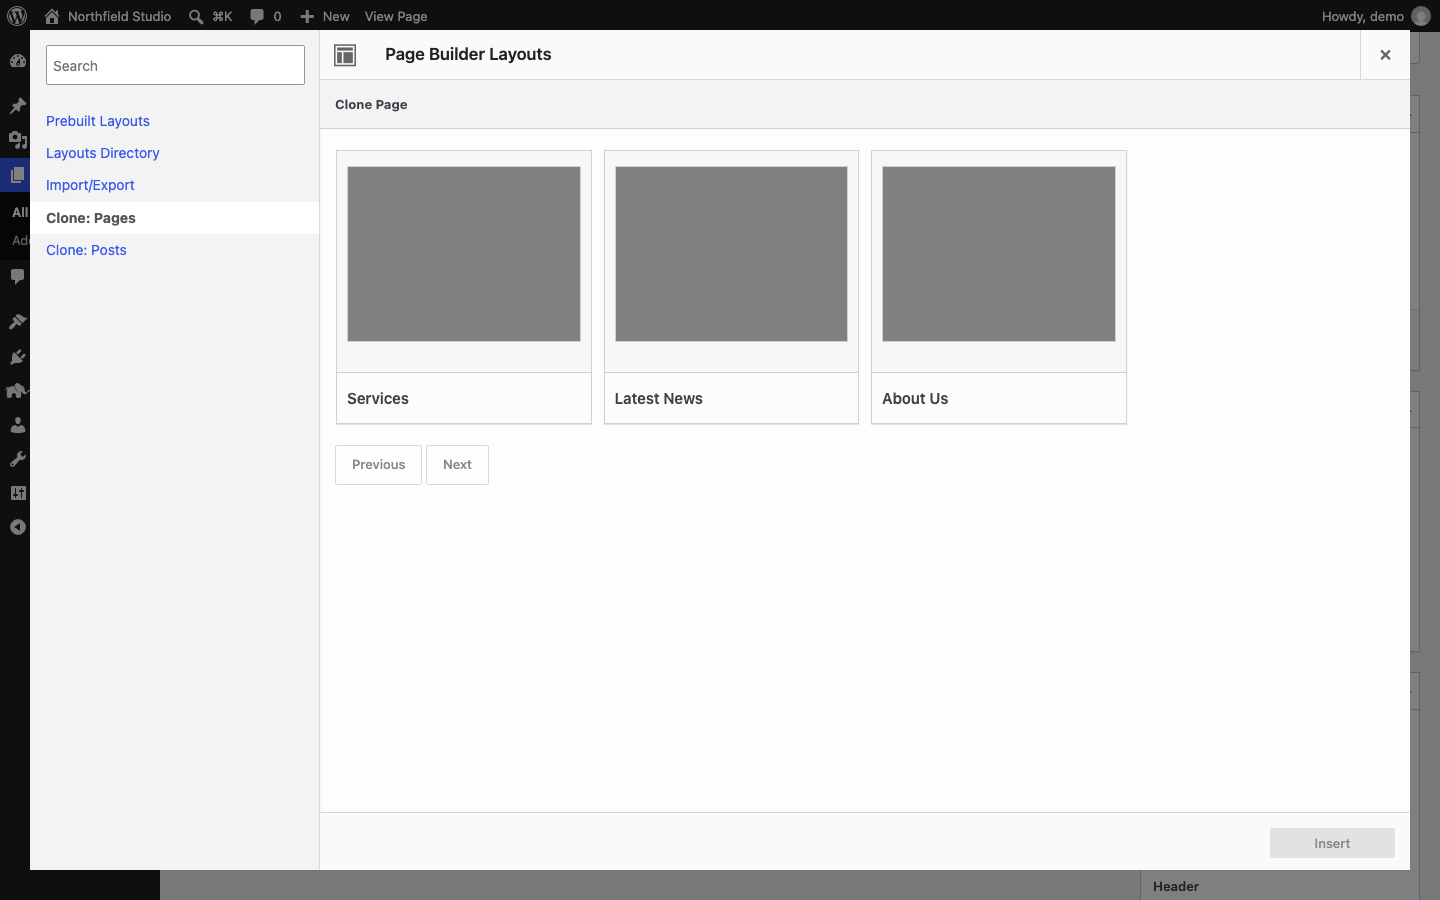Viewport: 1440px width, 900px height.
Task: Select the Import/Export tab
Action: 90,185
